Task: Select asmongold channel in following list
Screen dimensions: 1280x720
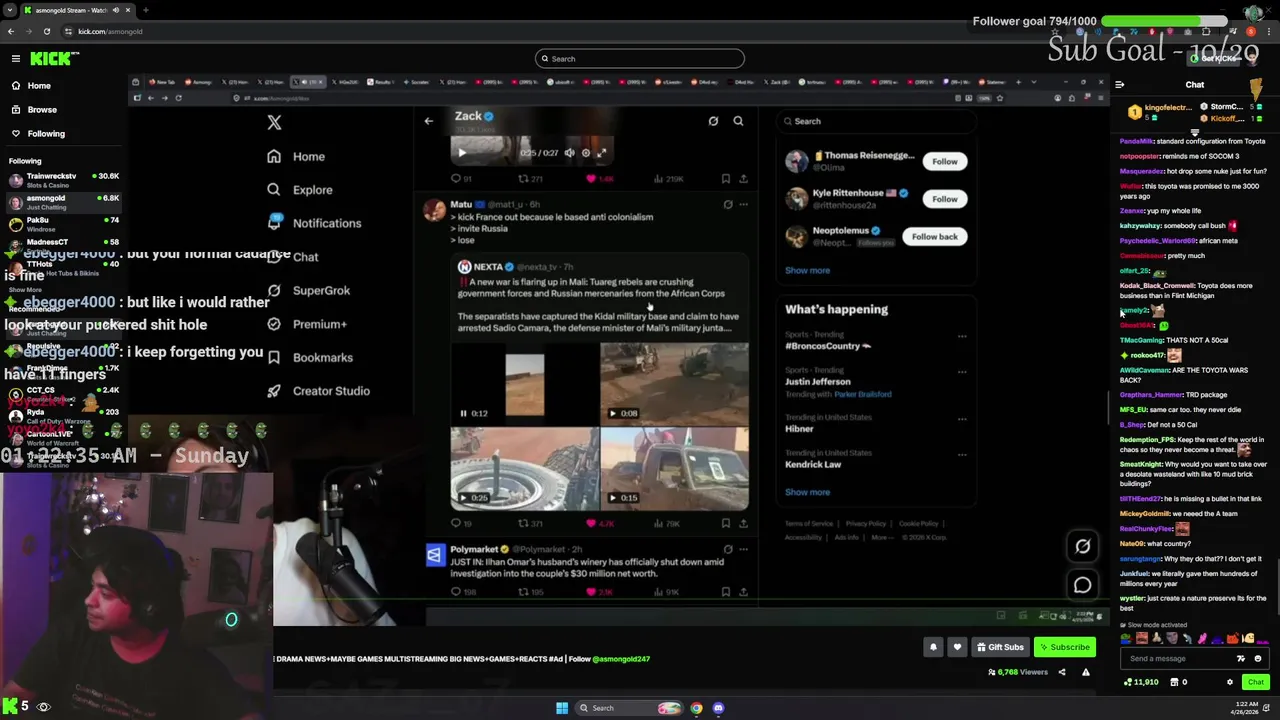Action: 62,202
